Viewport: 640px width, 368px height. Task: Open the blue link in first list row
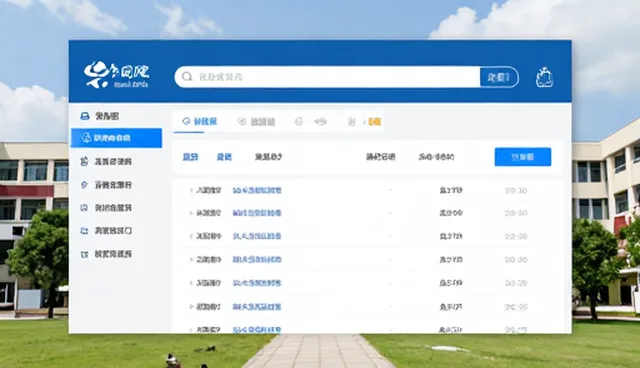[x=257, y=190]
